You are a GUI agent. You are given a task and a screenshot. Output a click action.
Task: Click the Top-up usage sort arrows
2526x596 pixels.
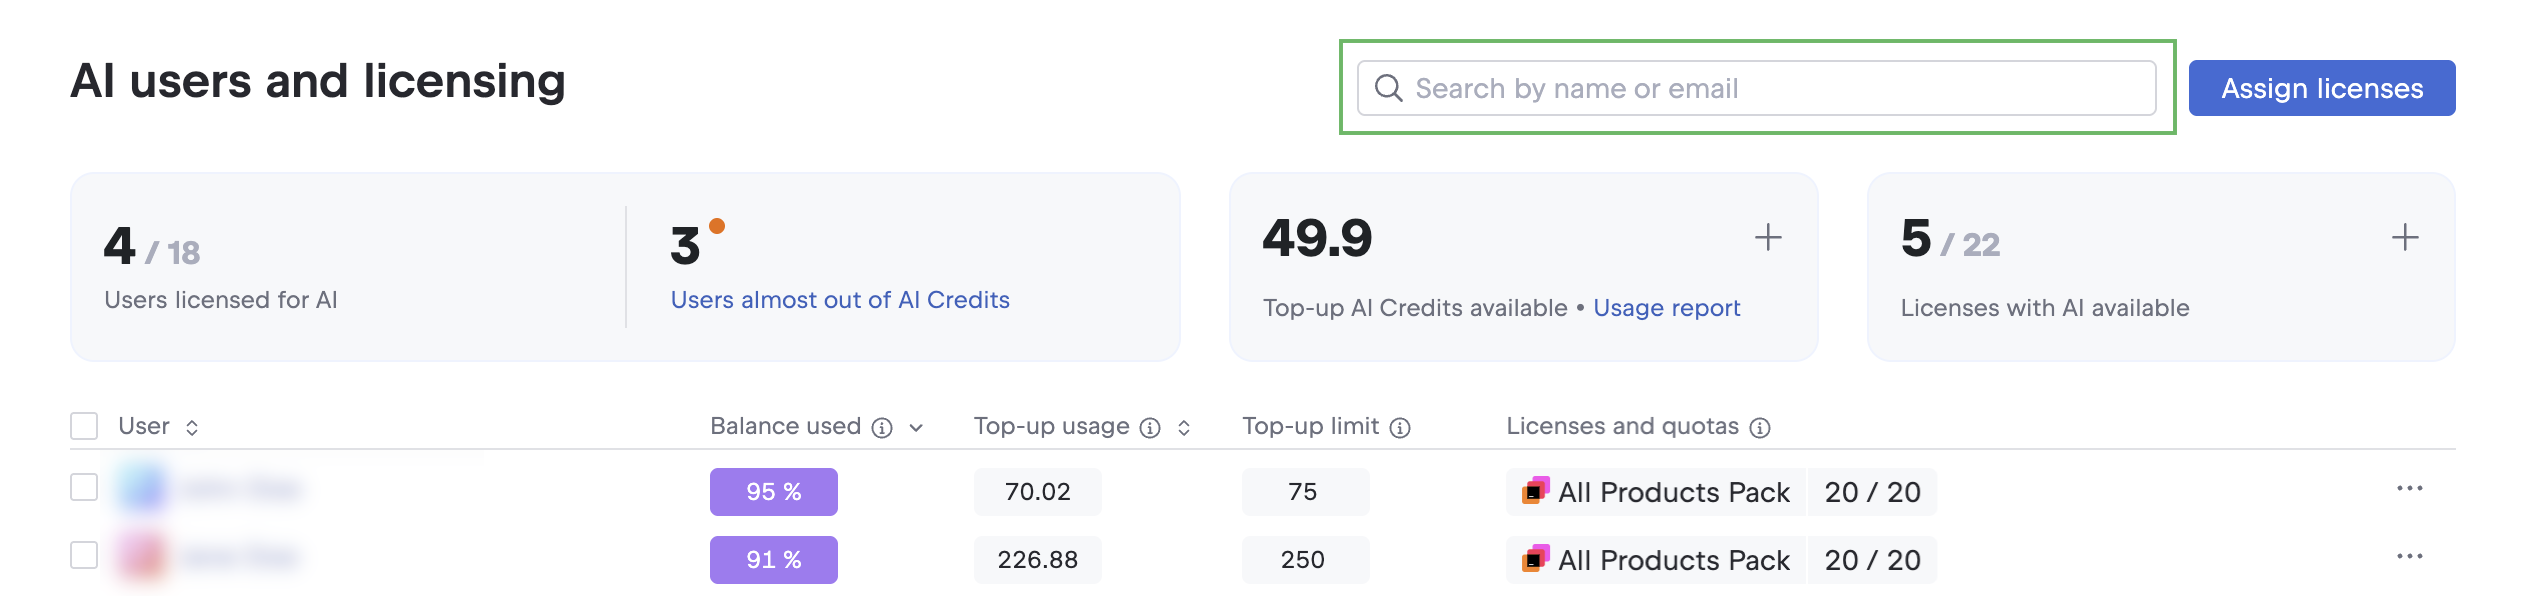(1185, 426)
